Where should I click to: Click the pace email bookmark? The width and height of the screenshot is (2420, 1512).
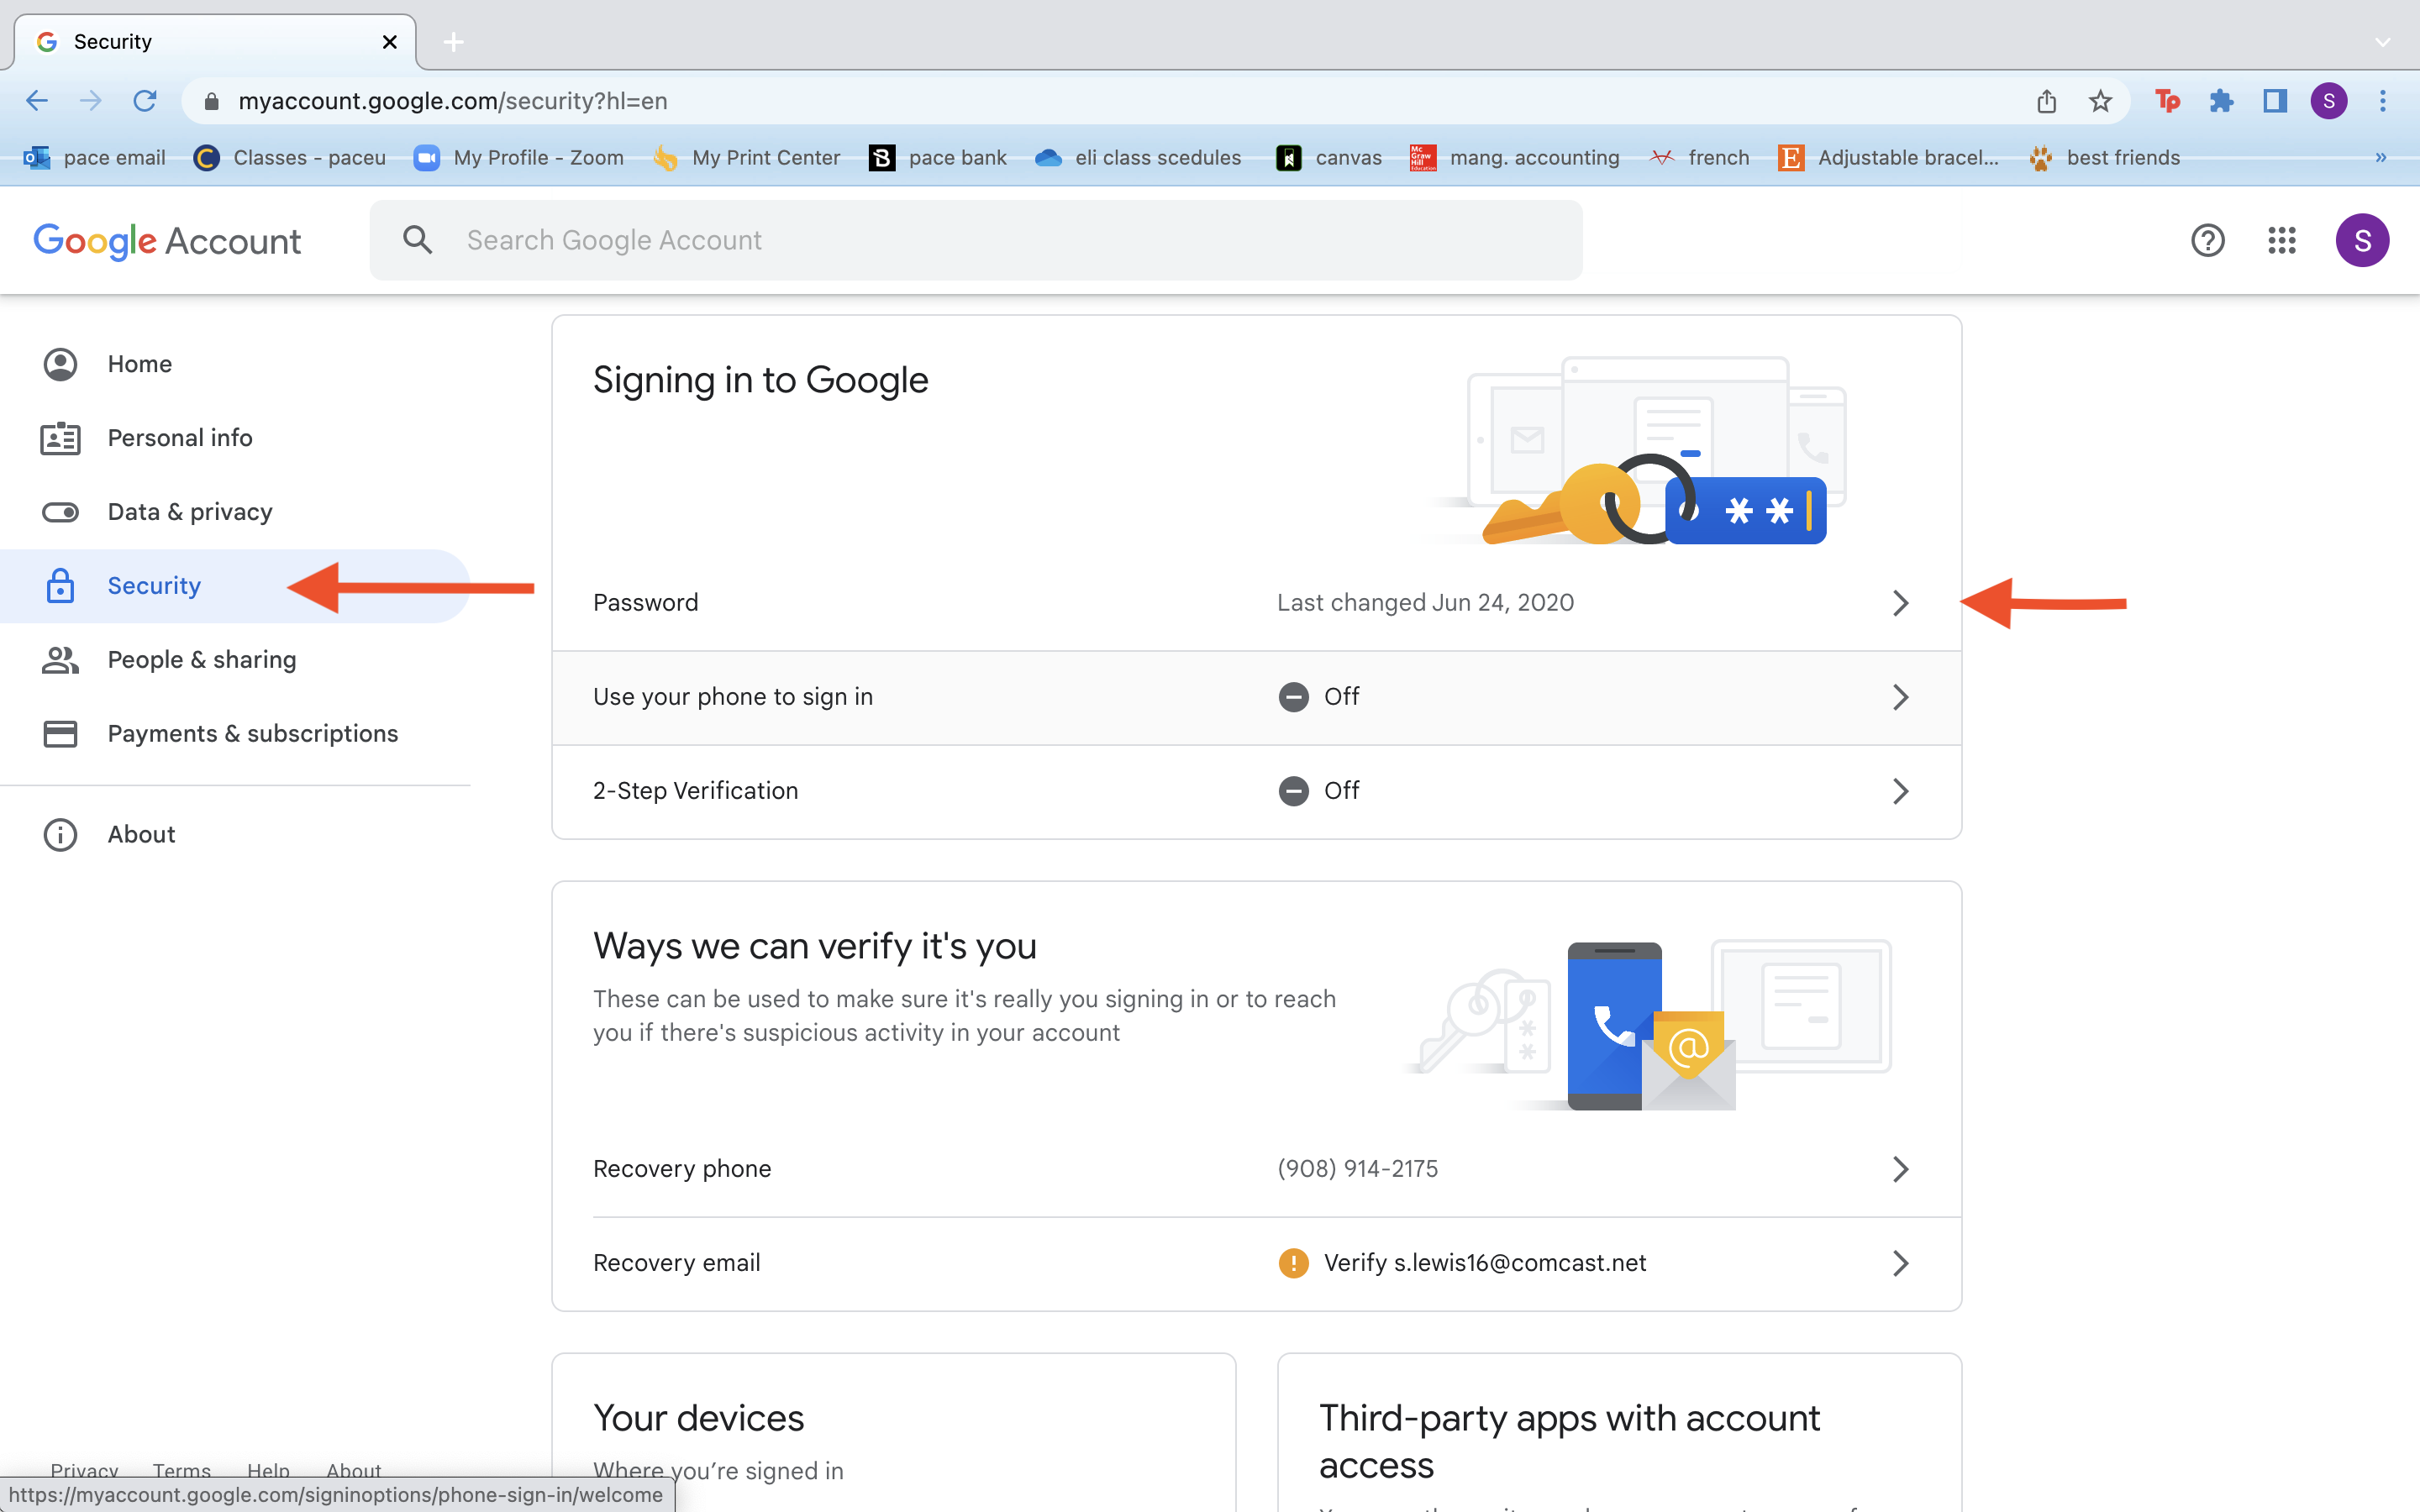tap(95, 158)
